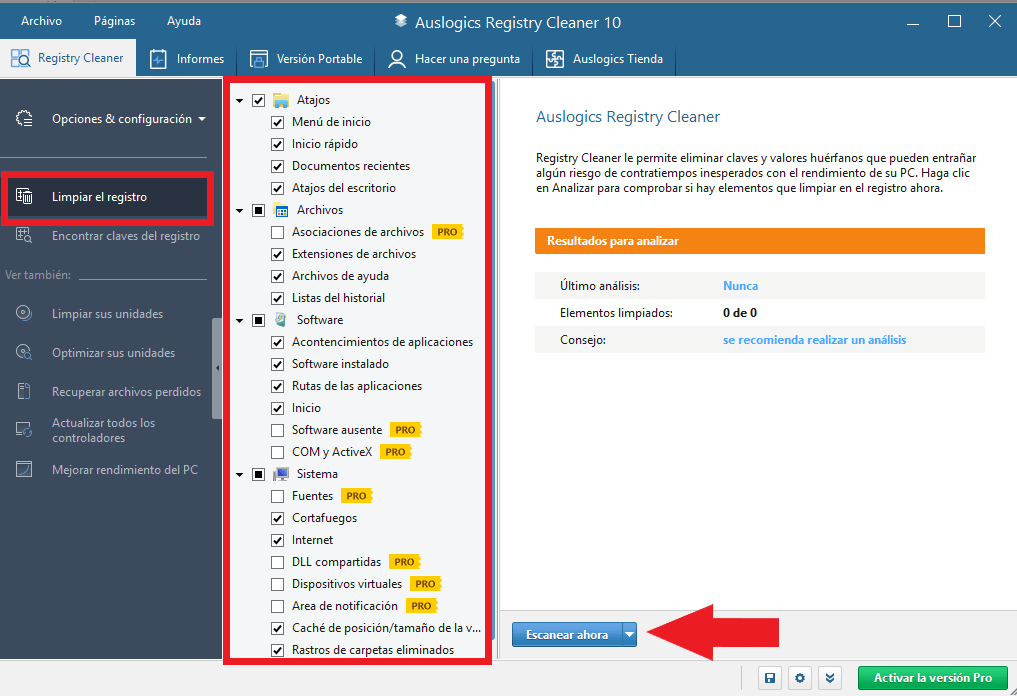Image resolution: width=1017 pixels, height=696 pixels.
Task: Click the sidebar vertical scrollbar
Action: tap(217, 368)
